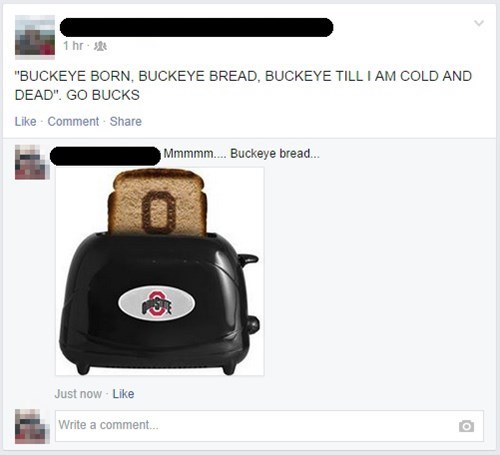Click the Just now comment timestamp

tap(78, 394)
